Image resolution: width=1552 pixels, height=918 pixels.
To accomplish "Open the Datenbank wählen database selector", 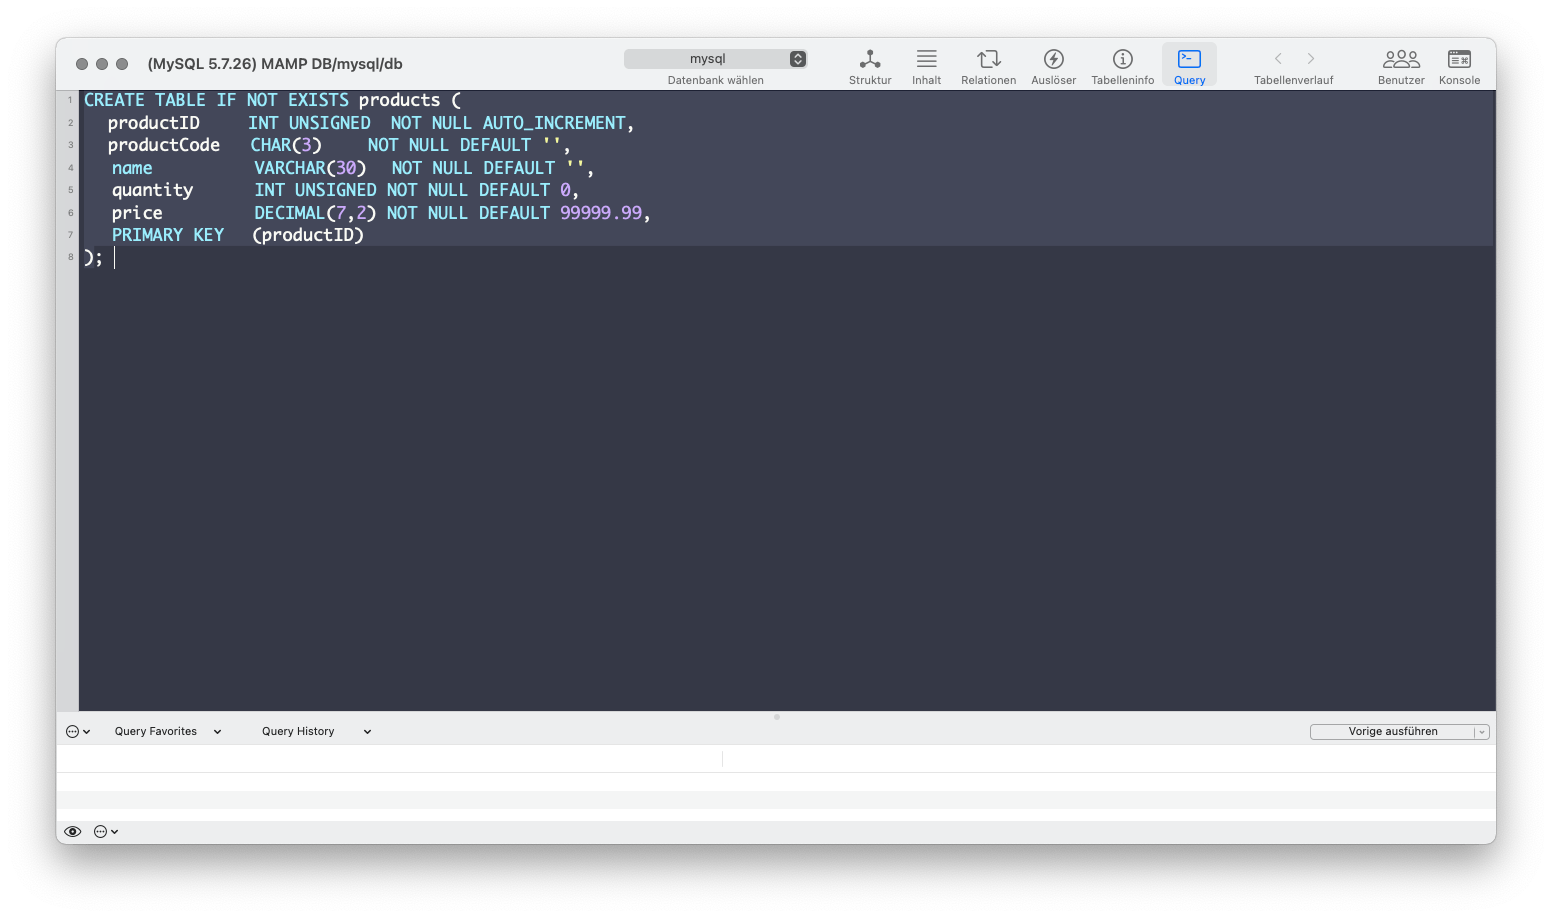I will coord(715,58).
